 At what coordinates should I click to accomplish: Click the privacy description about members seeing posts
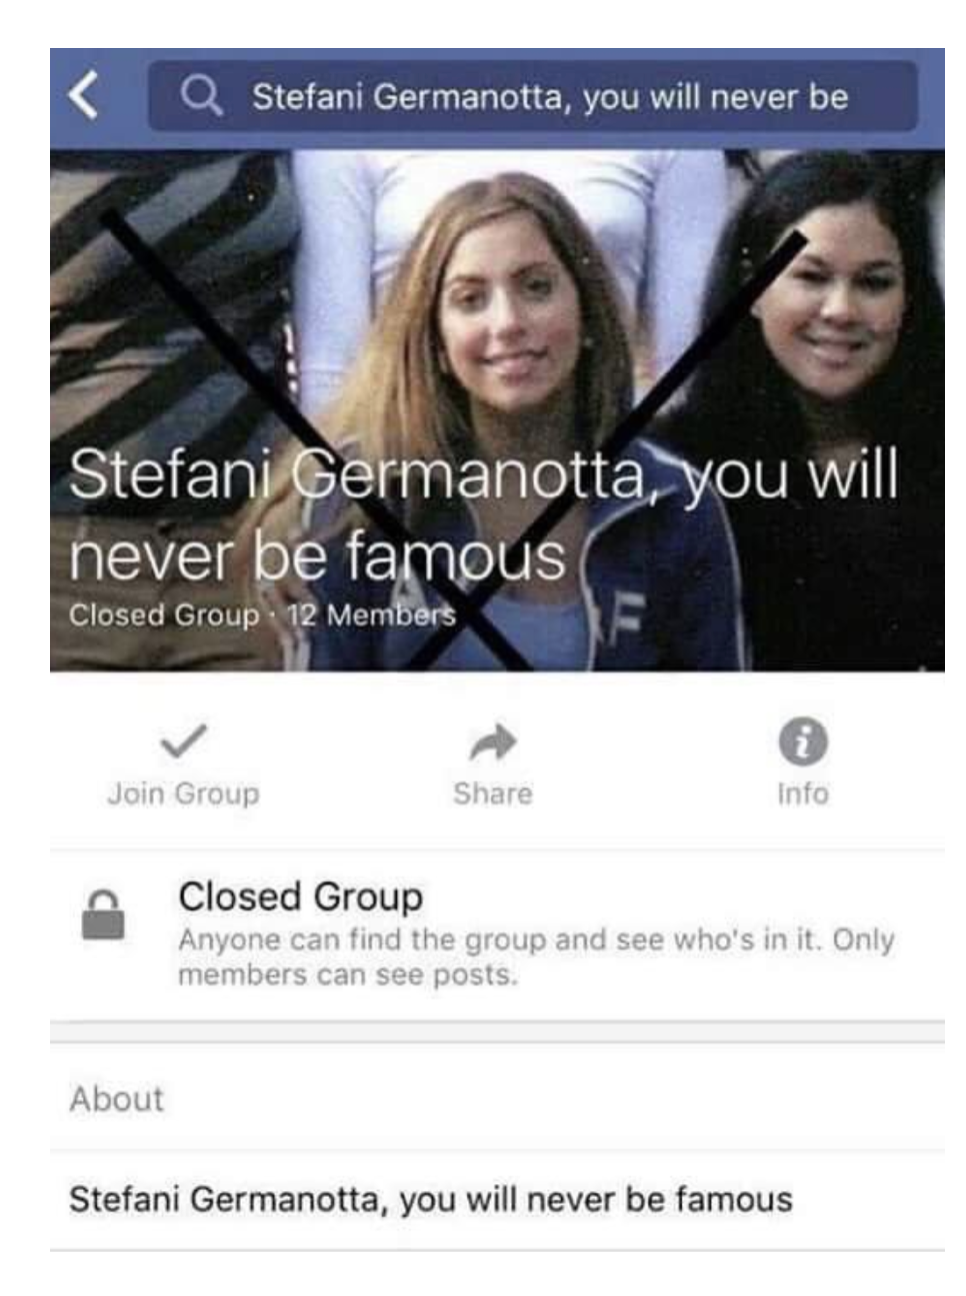[536, 957]
